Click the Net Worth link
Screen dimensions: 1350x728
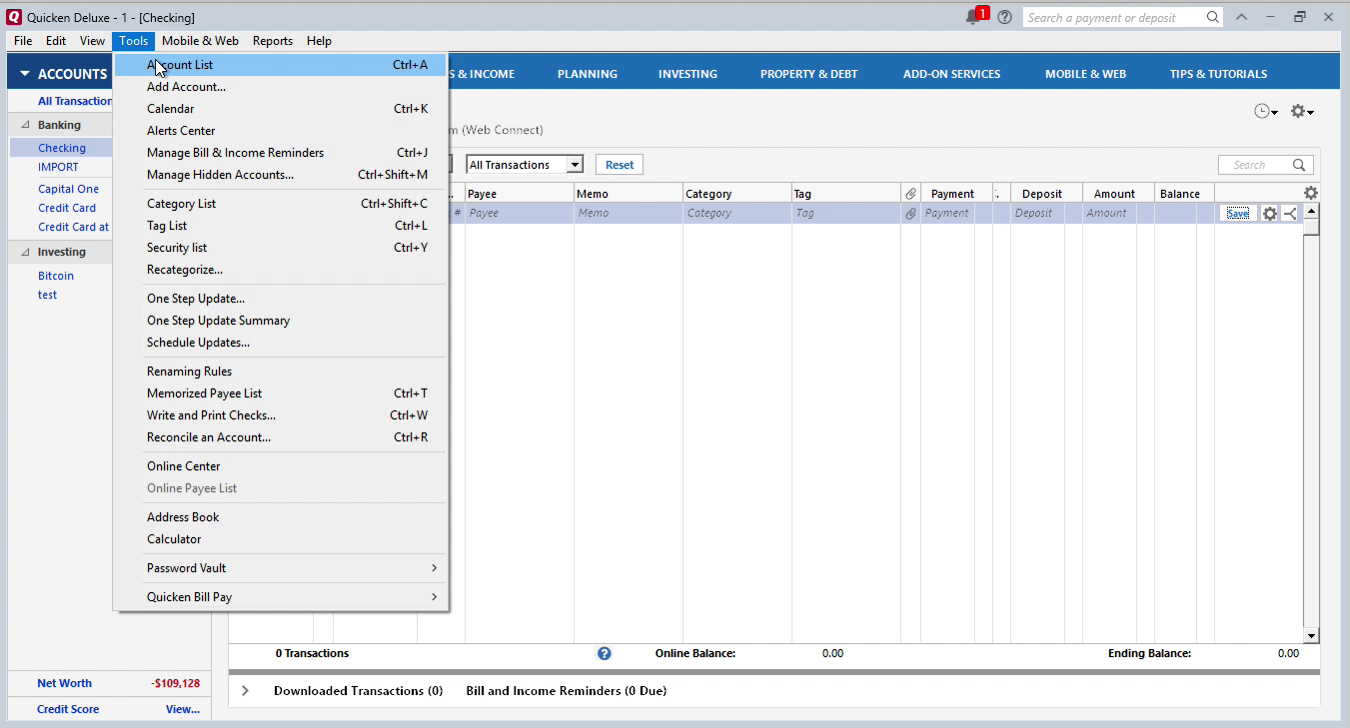pyautogui.click(x=64, y=684)
